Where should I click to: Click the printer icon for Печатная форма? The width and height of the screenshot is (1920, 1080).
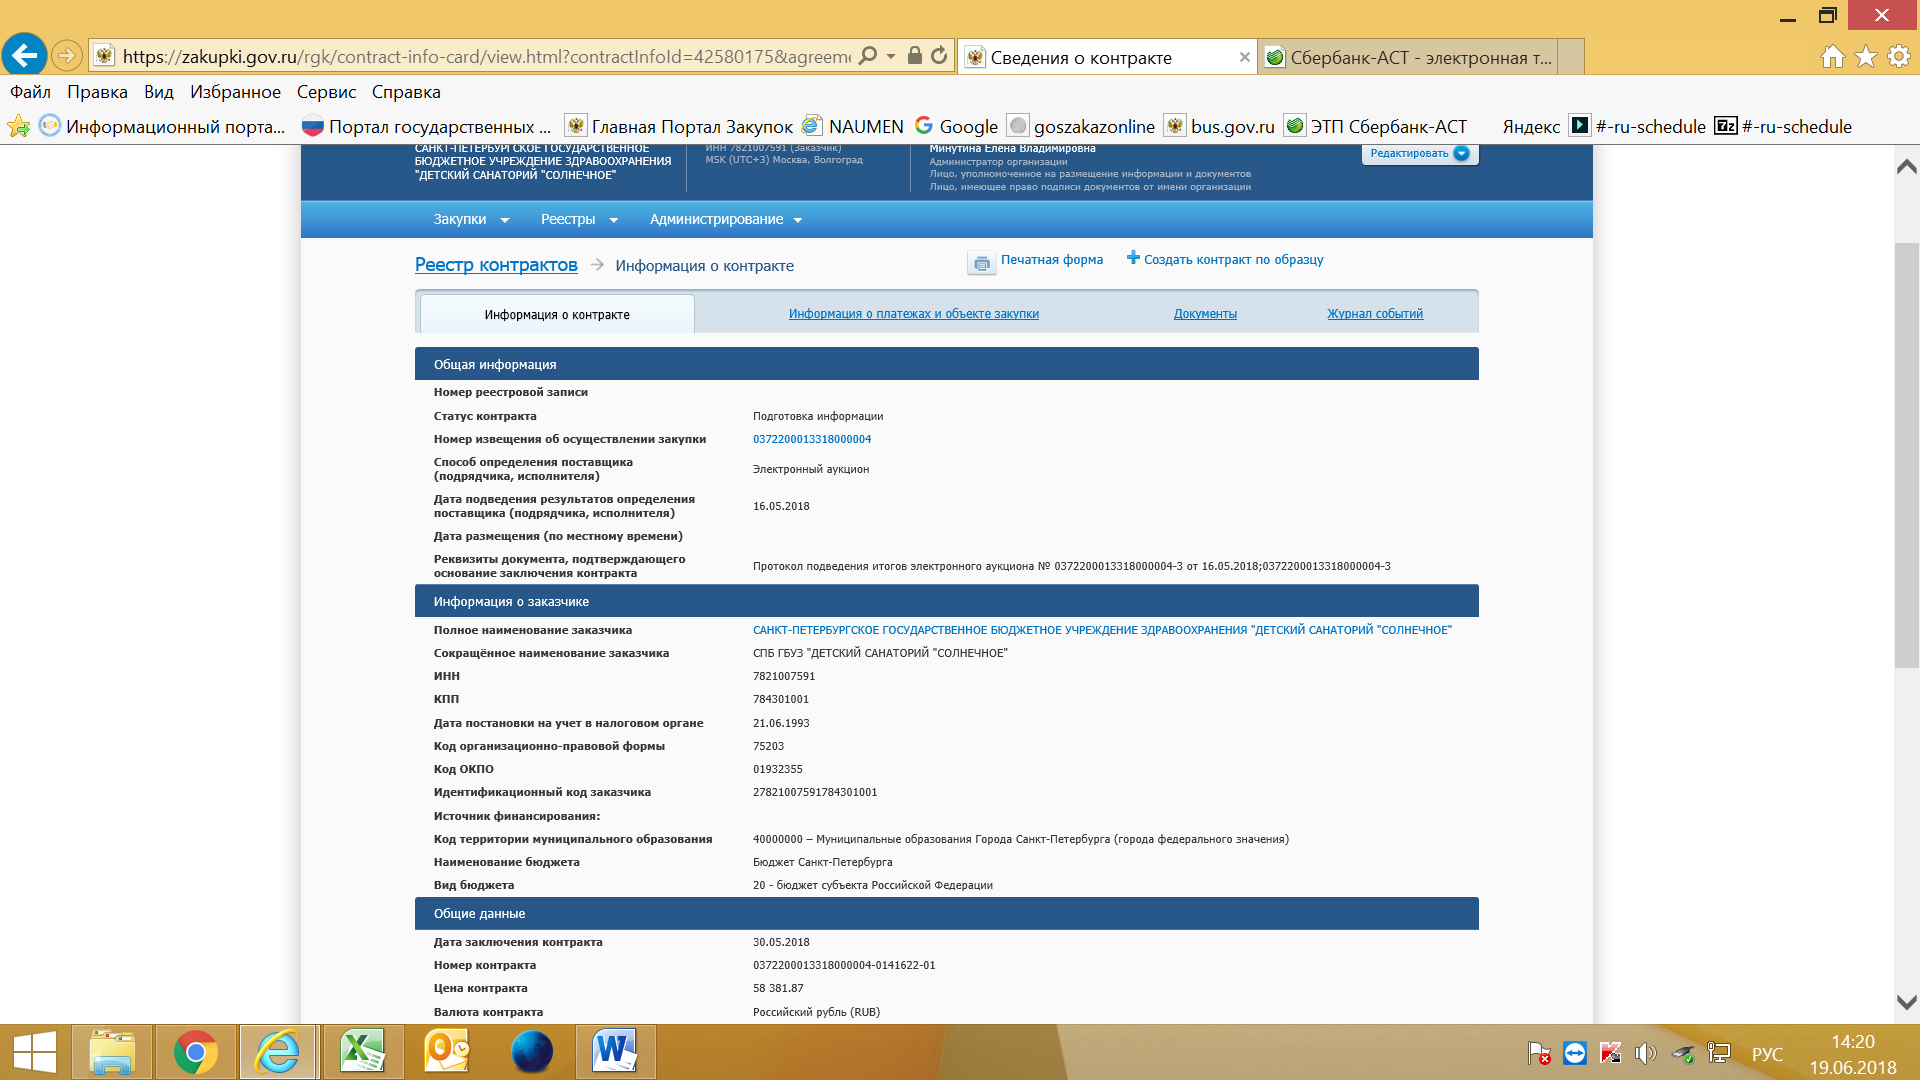point(981,263)
